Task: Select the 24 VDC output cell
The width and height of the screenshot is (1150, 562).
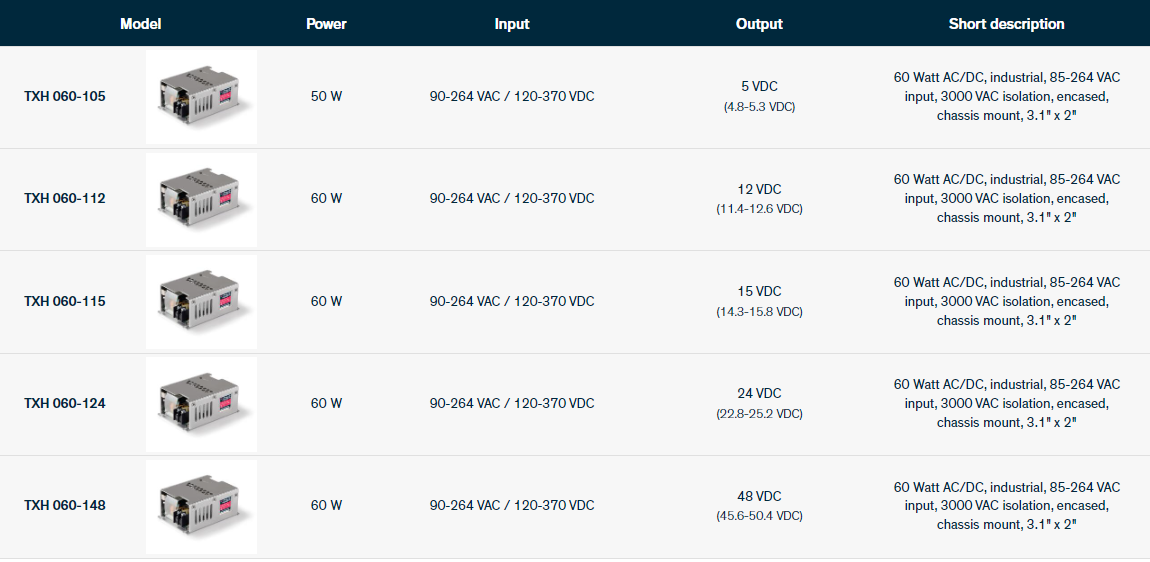Action: coord(759,393)
